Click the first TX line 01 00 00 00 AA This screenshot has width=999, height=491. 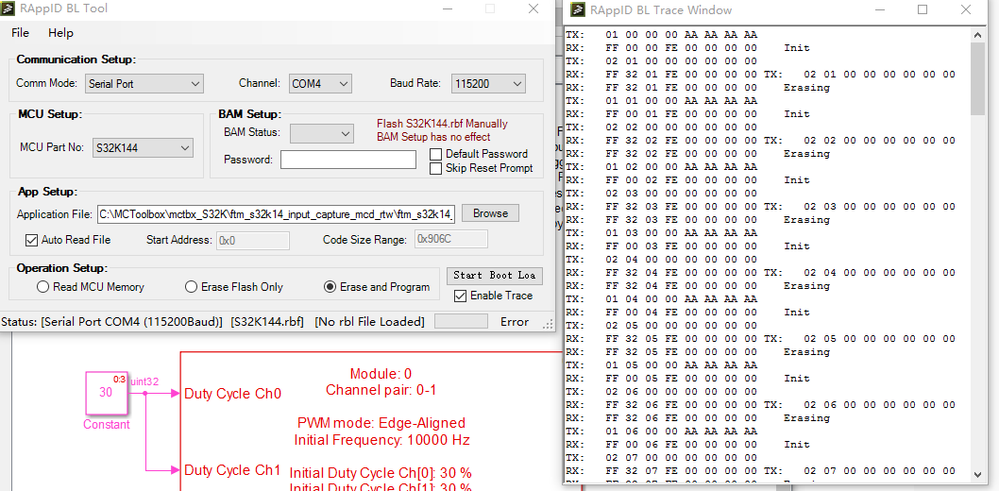click(661, 34)
